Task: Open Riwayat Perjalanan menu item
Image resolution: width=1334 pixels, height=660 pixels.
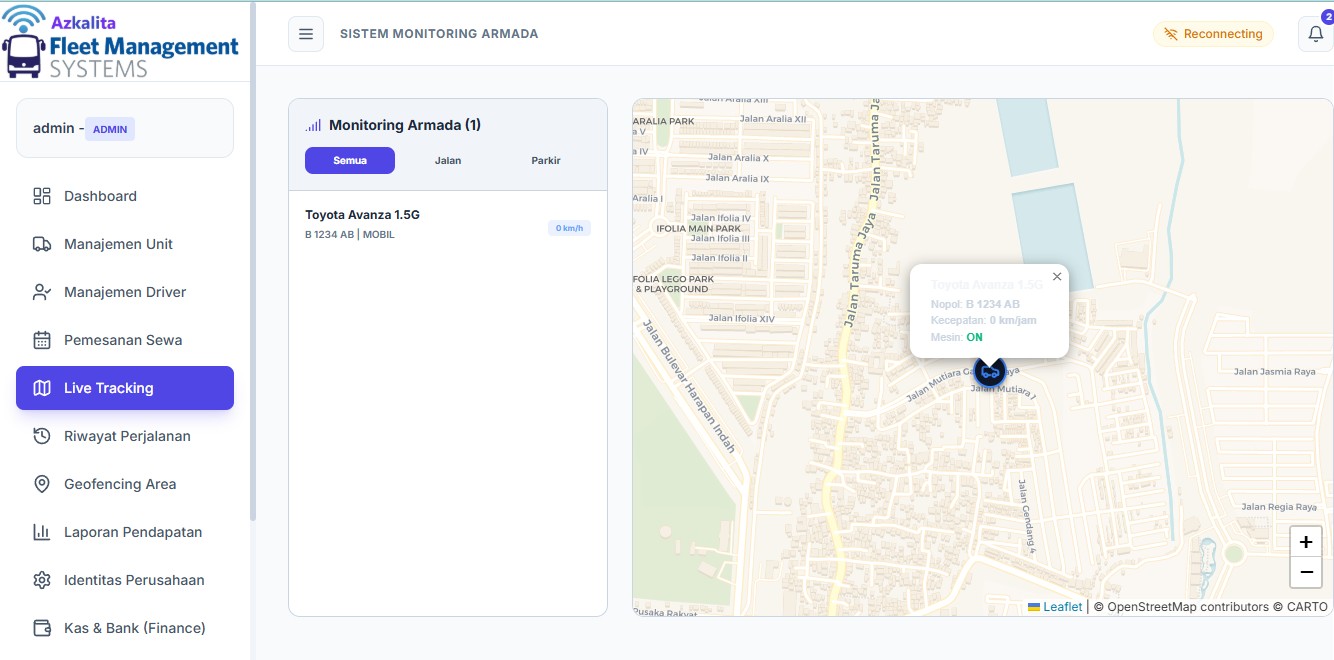Action: tap(125, 436)
